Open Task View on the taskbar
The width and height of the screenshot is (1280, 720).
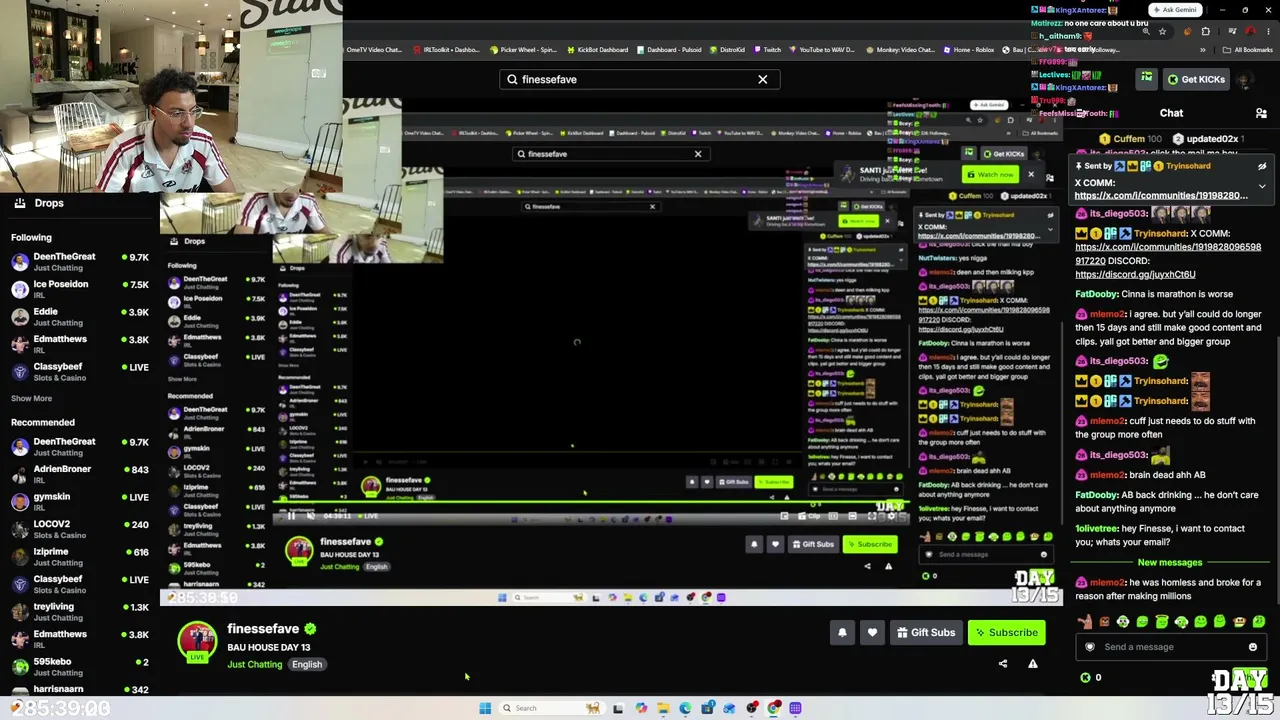click(x=618, y=708)
